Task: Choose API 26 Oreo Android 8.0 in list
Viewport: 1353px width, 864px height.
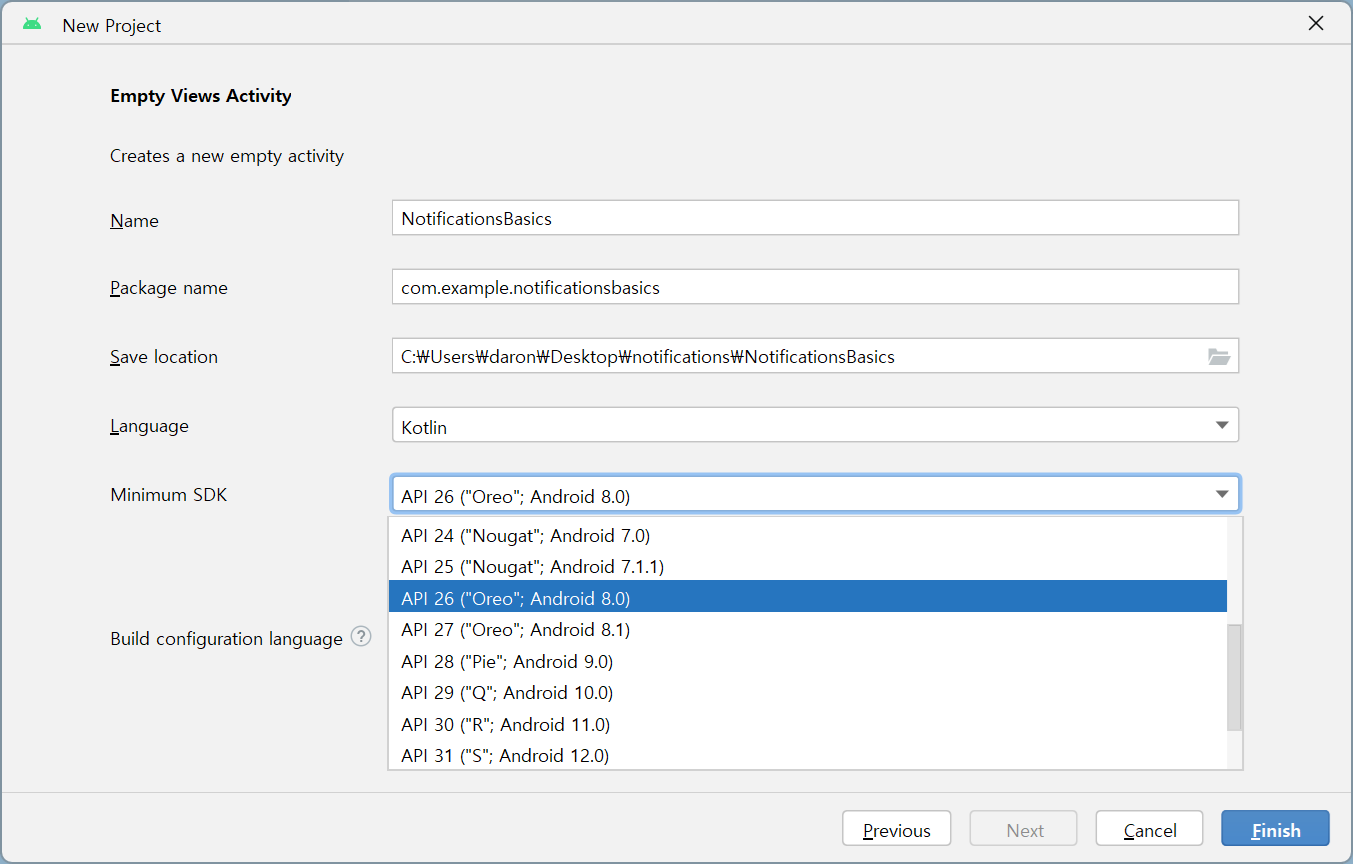Action: coord(807,598)
